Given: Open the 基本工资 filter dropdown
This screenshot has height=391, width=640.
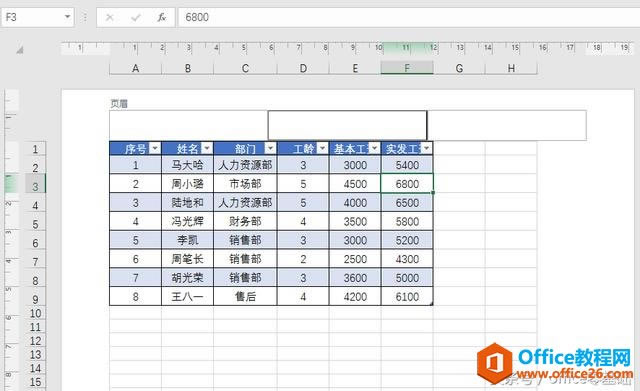Looking at the screenshot, I should click(x=375, y=148).
